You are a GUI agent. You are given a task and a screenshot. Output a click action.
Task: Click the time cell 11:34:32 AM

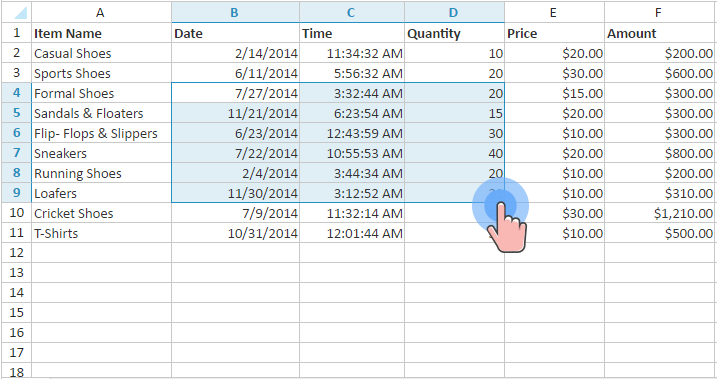pos(352,53)
